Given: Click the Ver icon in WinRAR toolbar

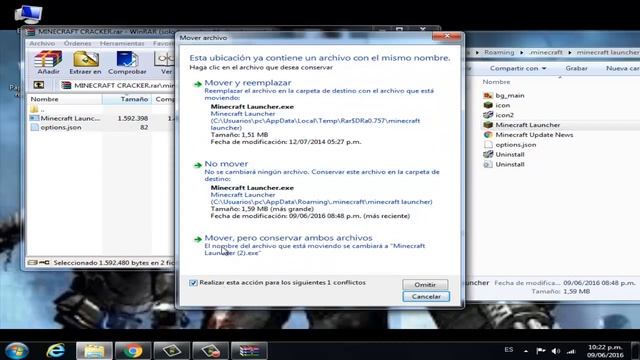Looking at the screenshot, I should click(x=165, y=62).
